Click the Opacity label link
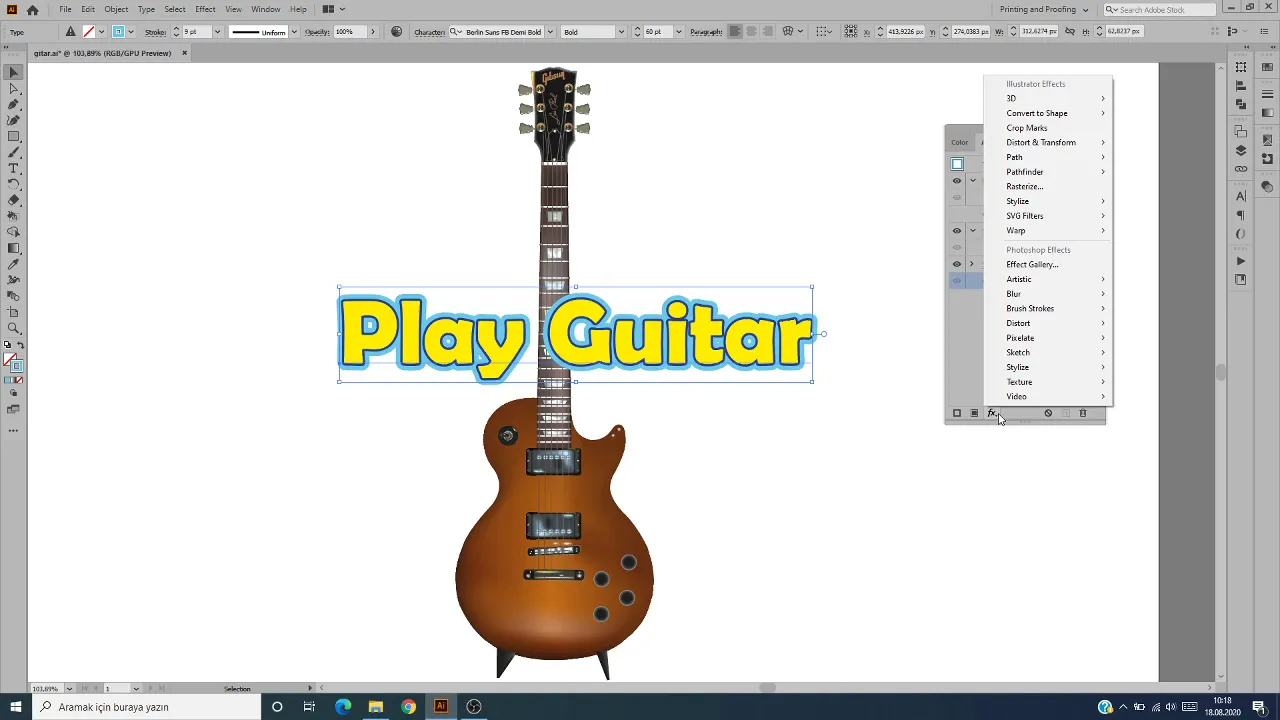This screenshot has height=720, width=1280. [317, 32]
